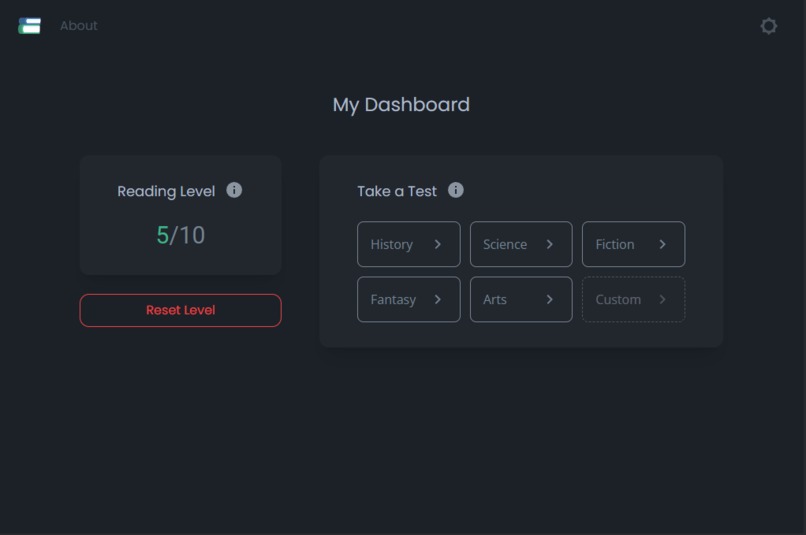This screenshot has width=806, height=535.
Task: Select the Fantasy test category
Action: [x=408, y=299]
